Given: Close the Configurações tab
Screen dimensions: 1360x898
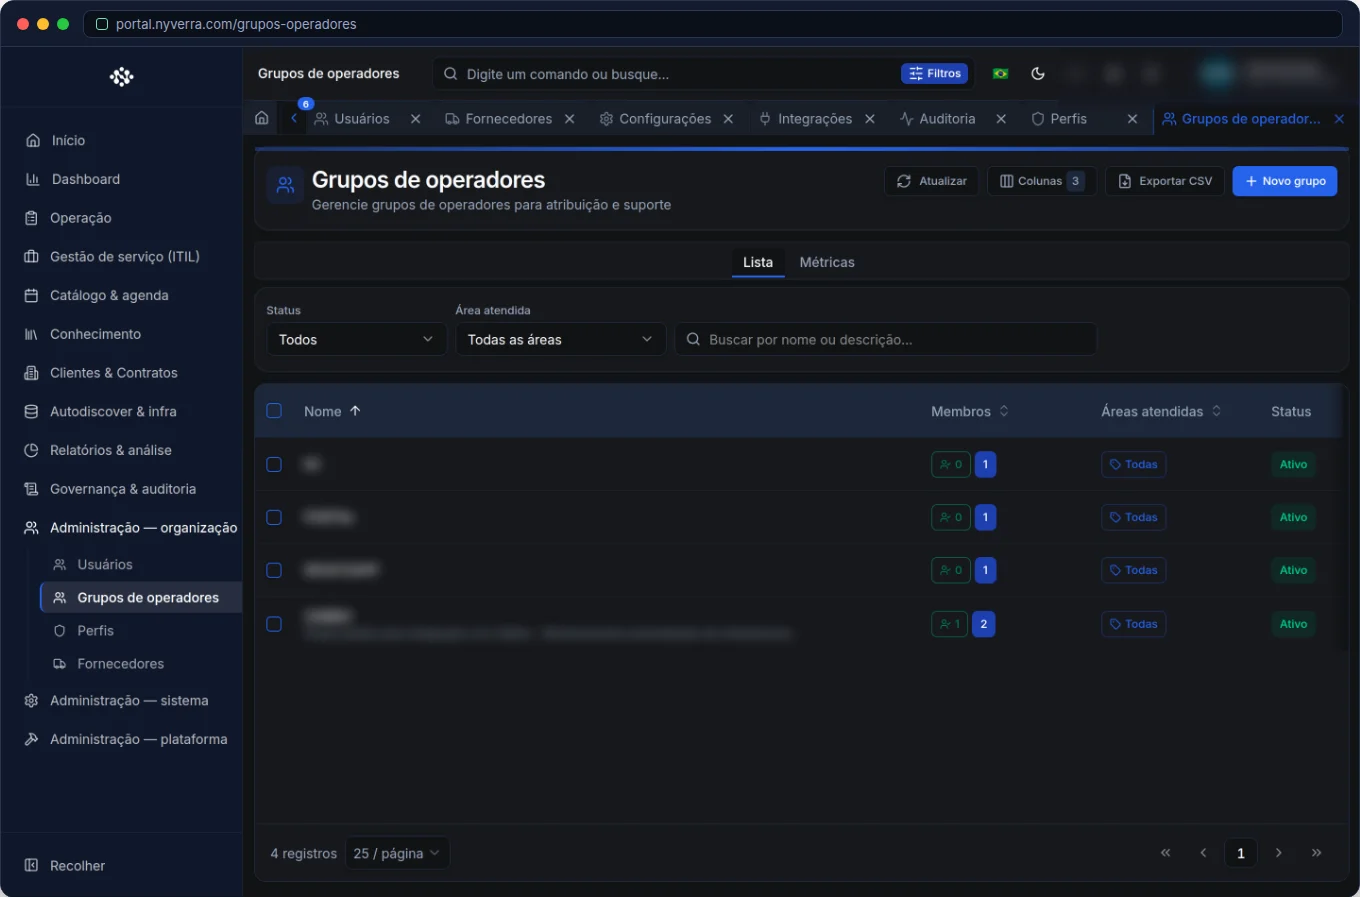Looking at the screenshot, I should click(x=729, y=119).
